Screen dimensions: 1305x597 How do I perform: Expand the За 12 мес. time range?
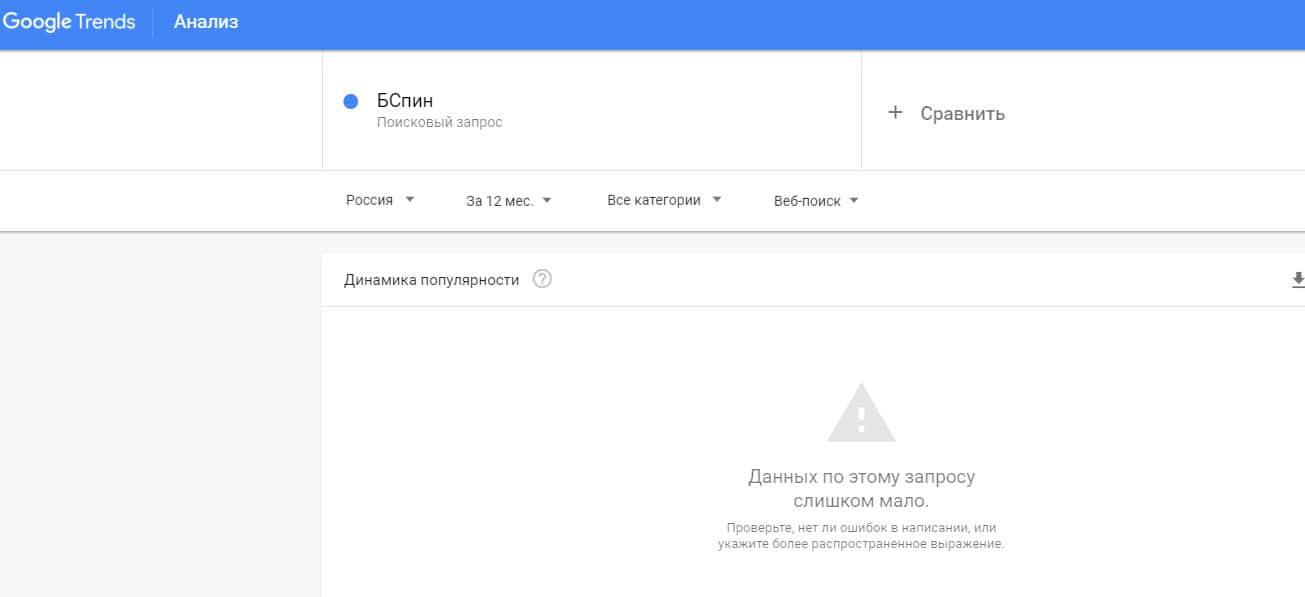pyautogui.click(x=499, y=200)
